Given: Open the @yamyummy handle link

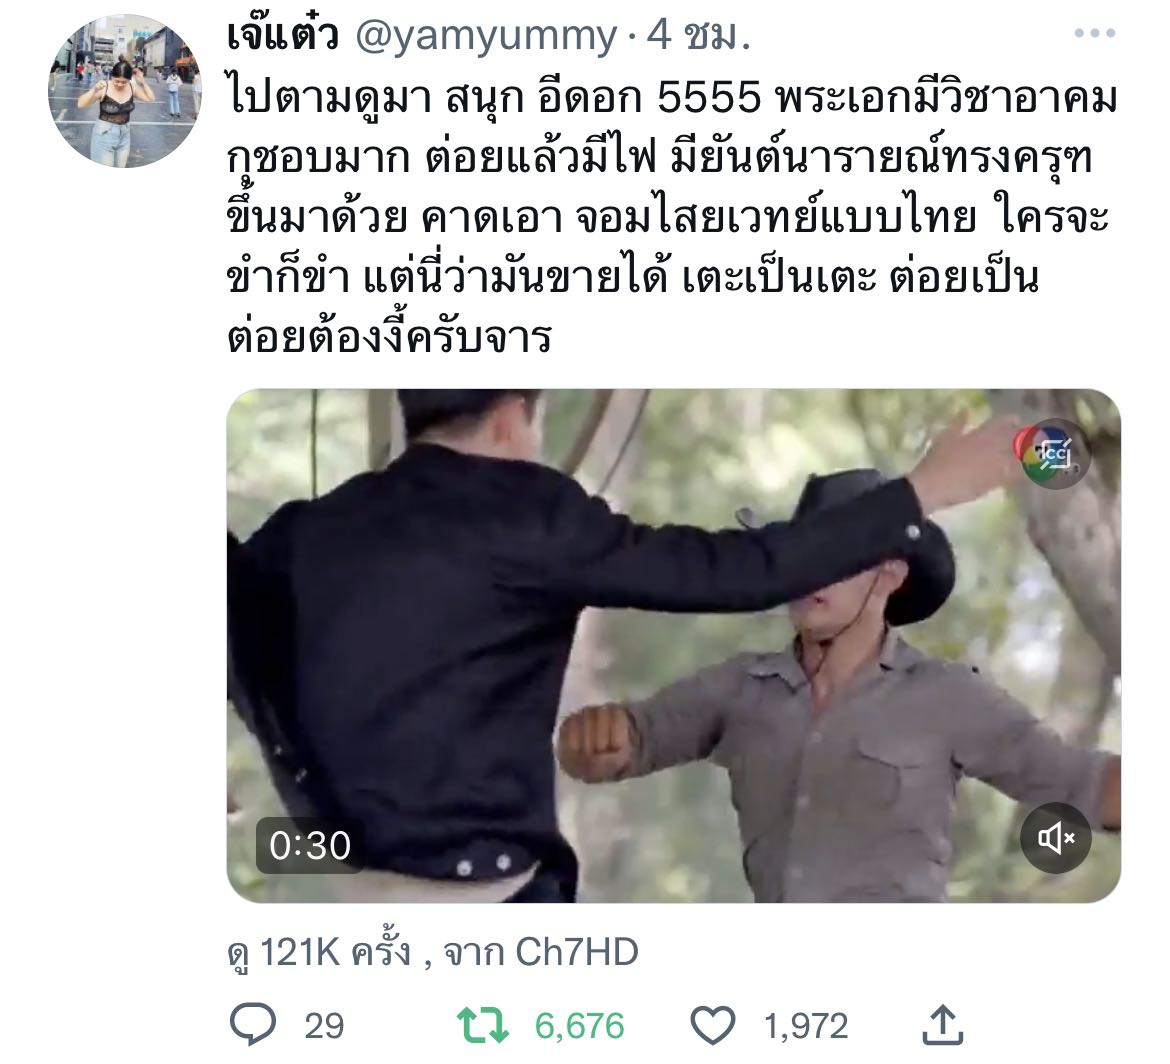Looking at the screenshot, I should click(x=487, y=35).
